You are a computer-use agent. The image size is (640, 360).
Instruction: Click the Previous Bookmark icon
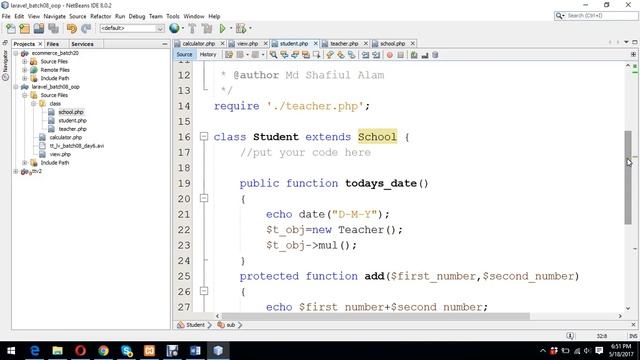click(330, 55)
